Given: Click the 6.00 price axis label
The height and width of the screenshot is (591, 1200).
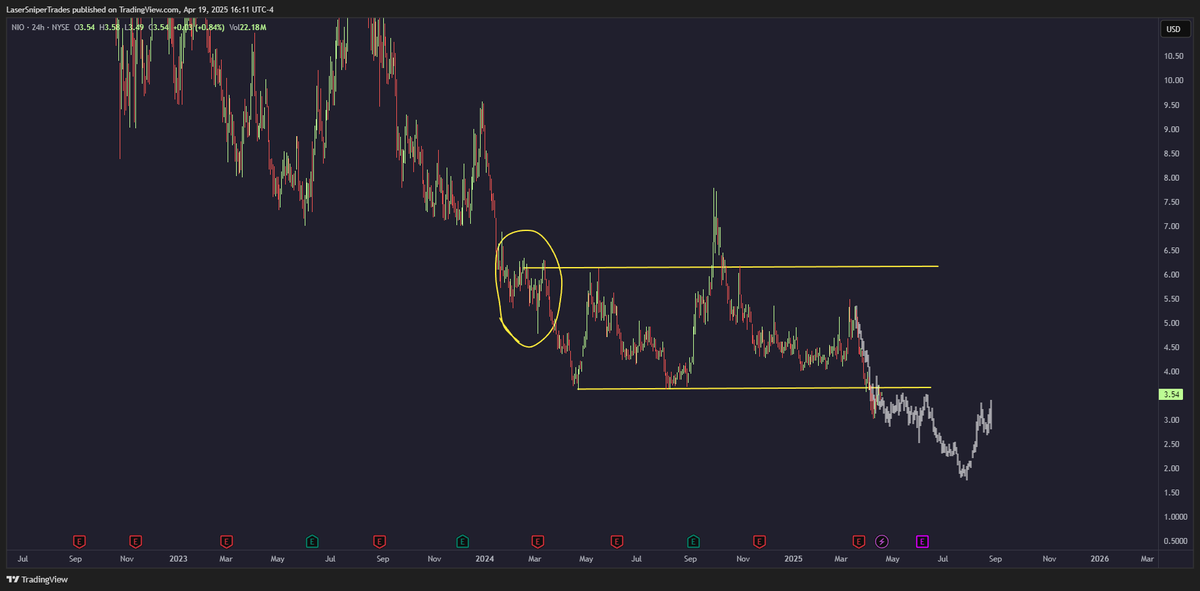Looking at the screenshot, I should 1174,274.
